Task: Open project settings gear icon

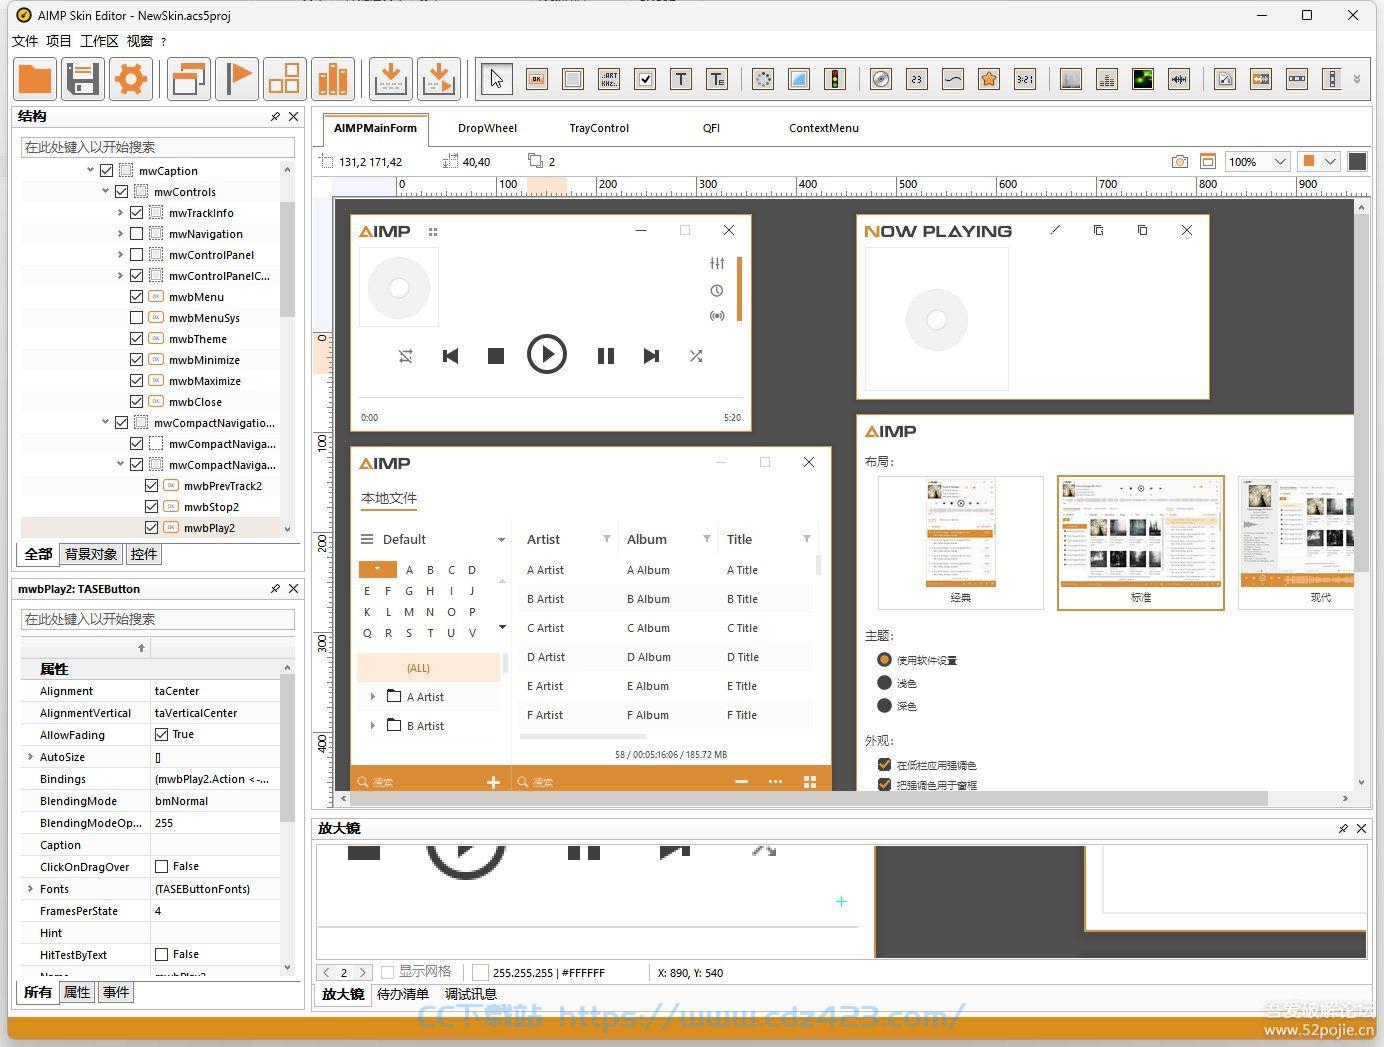Action: 131,78
